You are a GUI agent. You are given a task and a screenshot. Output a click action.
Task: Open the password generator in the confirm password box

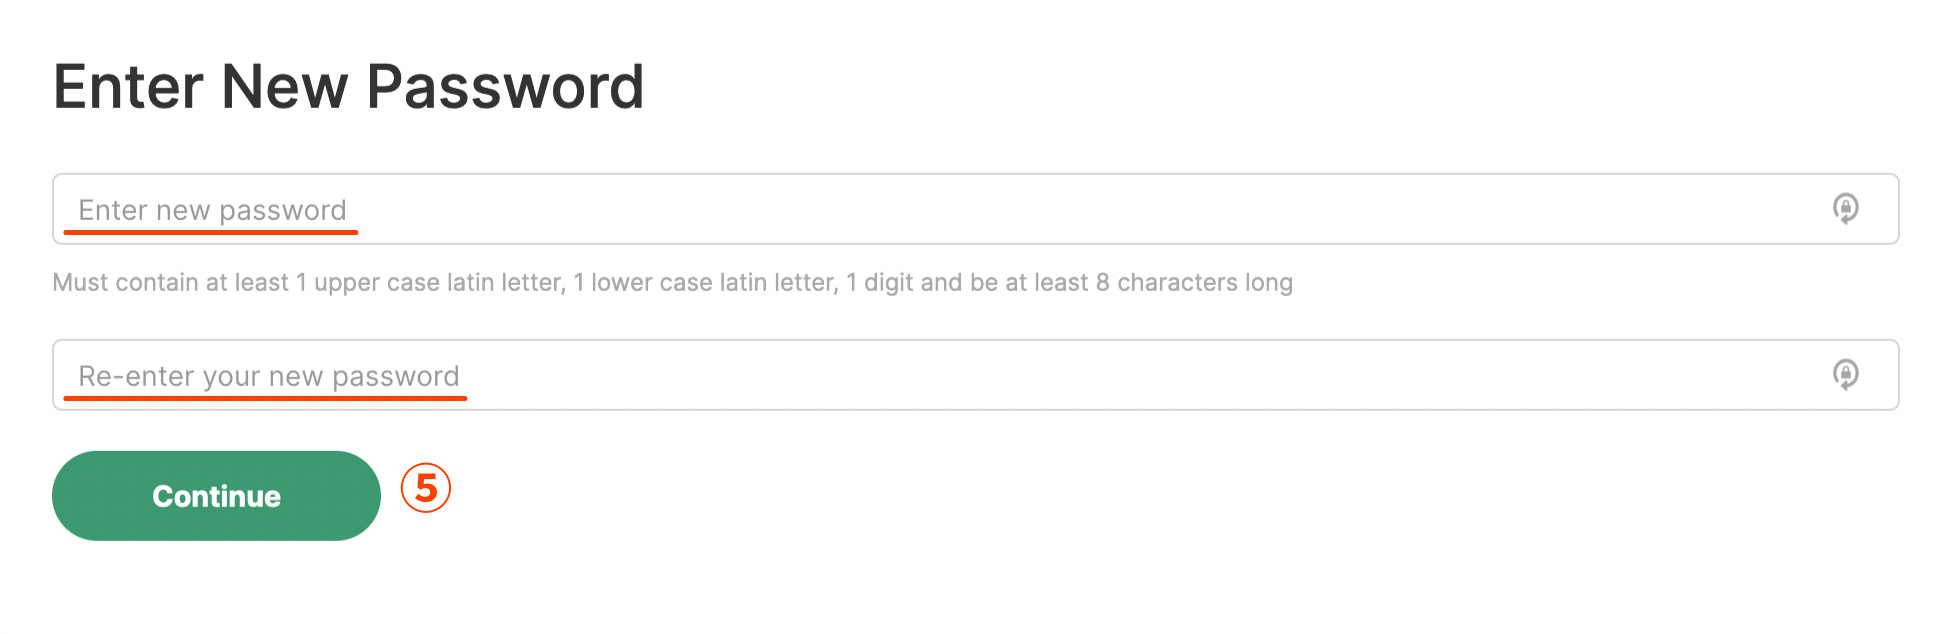click(x=1845, y=375)
